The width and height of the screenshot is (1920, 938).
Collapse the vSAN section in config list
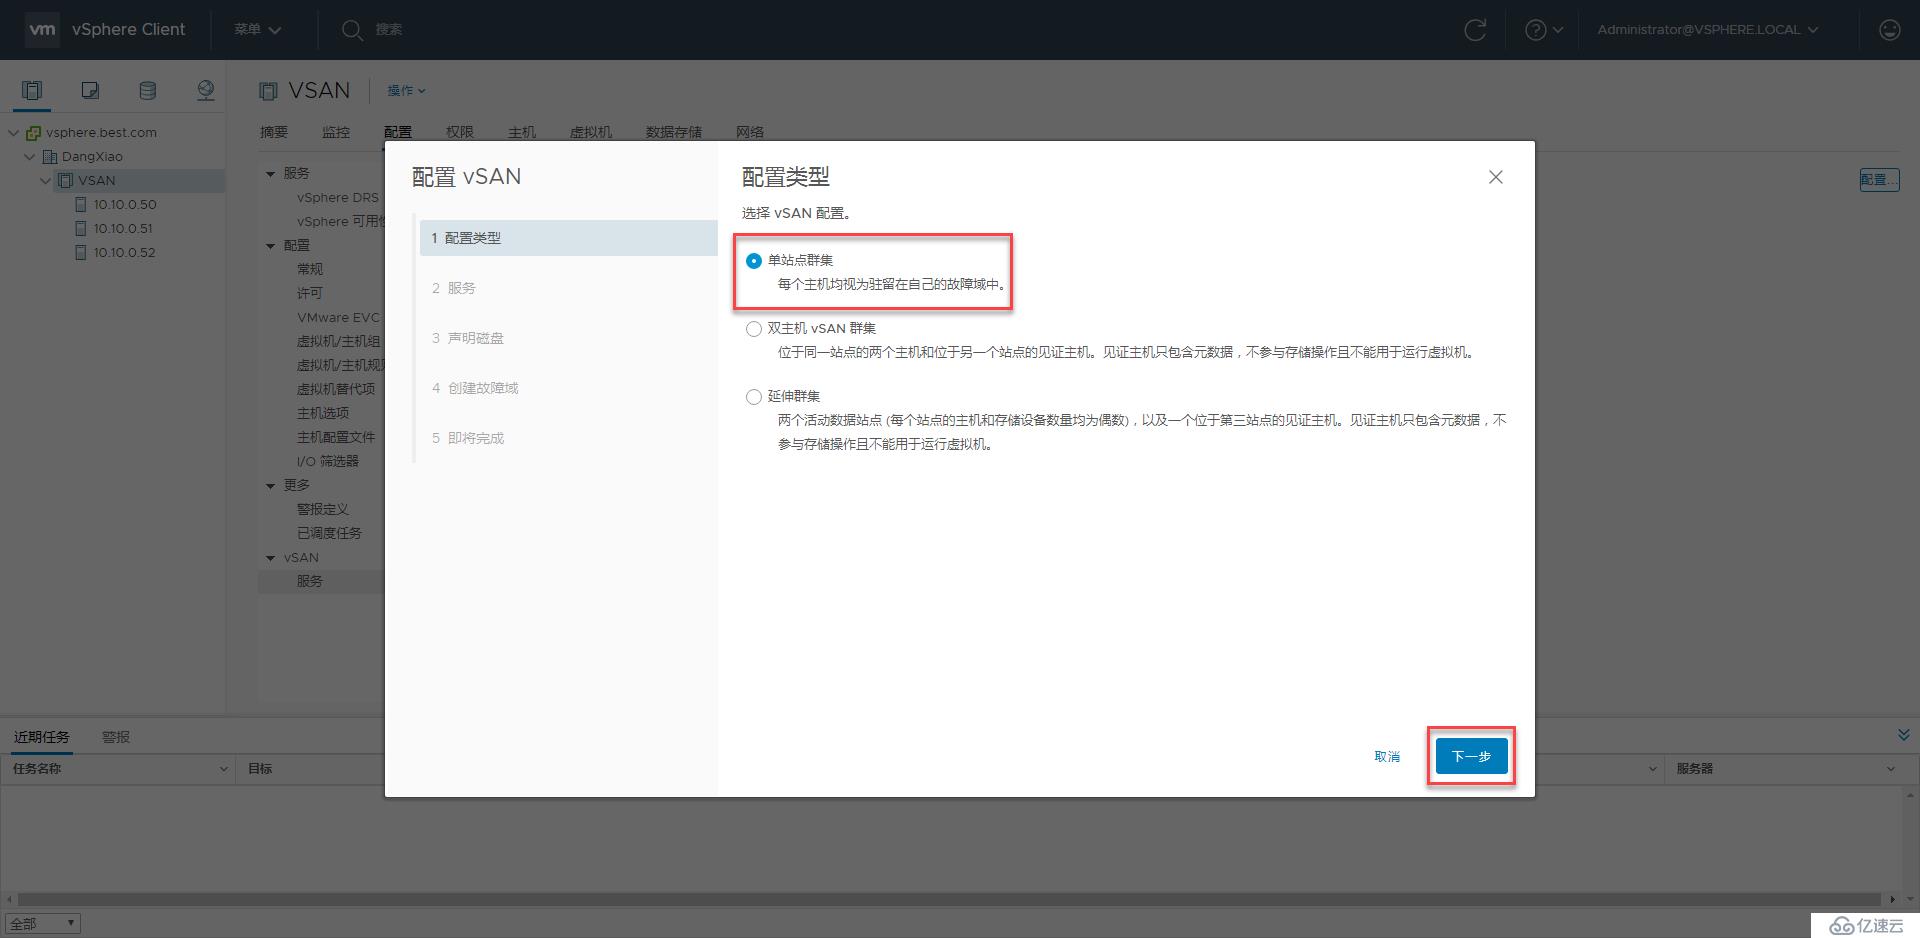pos(270,558)
